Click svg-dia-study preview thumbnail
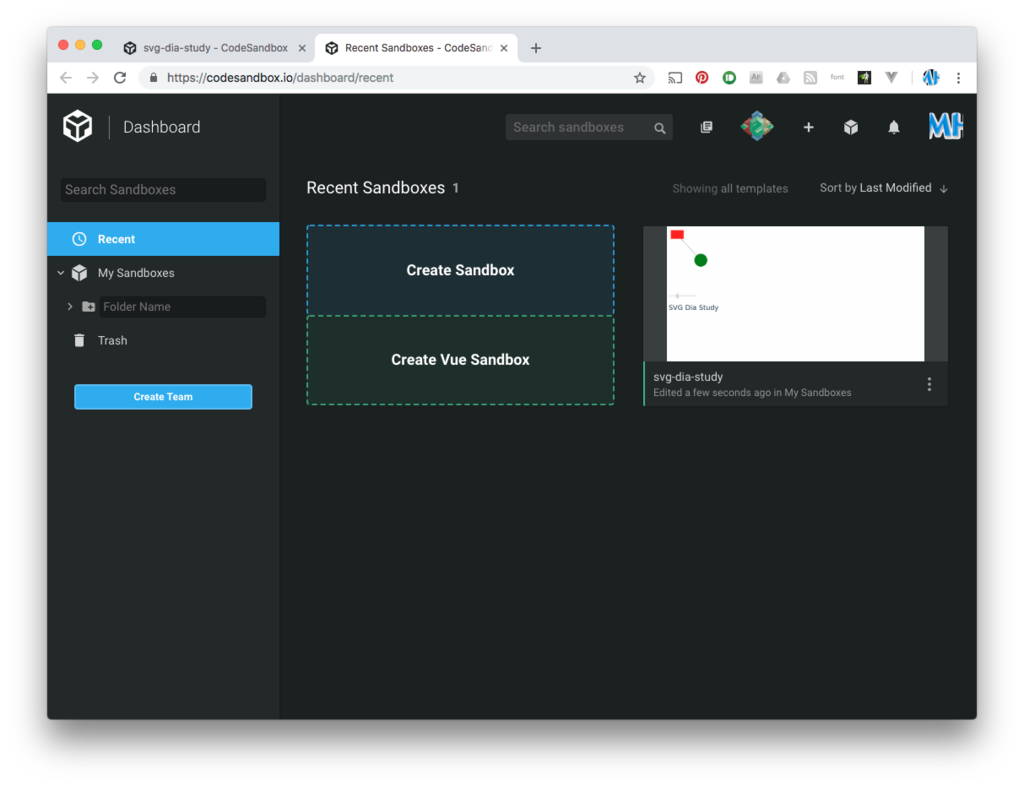The height and width of the screenshot is (787, 1024). (x=795, y=294)
